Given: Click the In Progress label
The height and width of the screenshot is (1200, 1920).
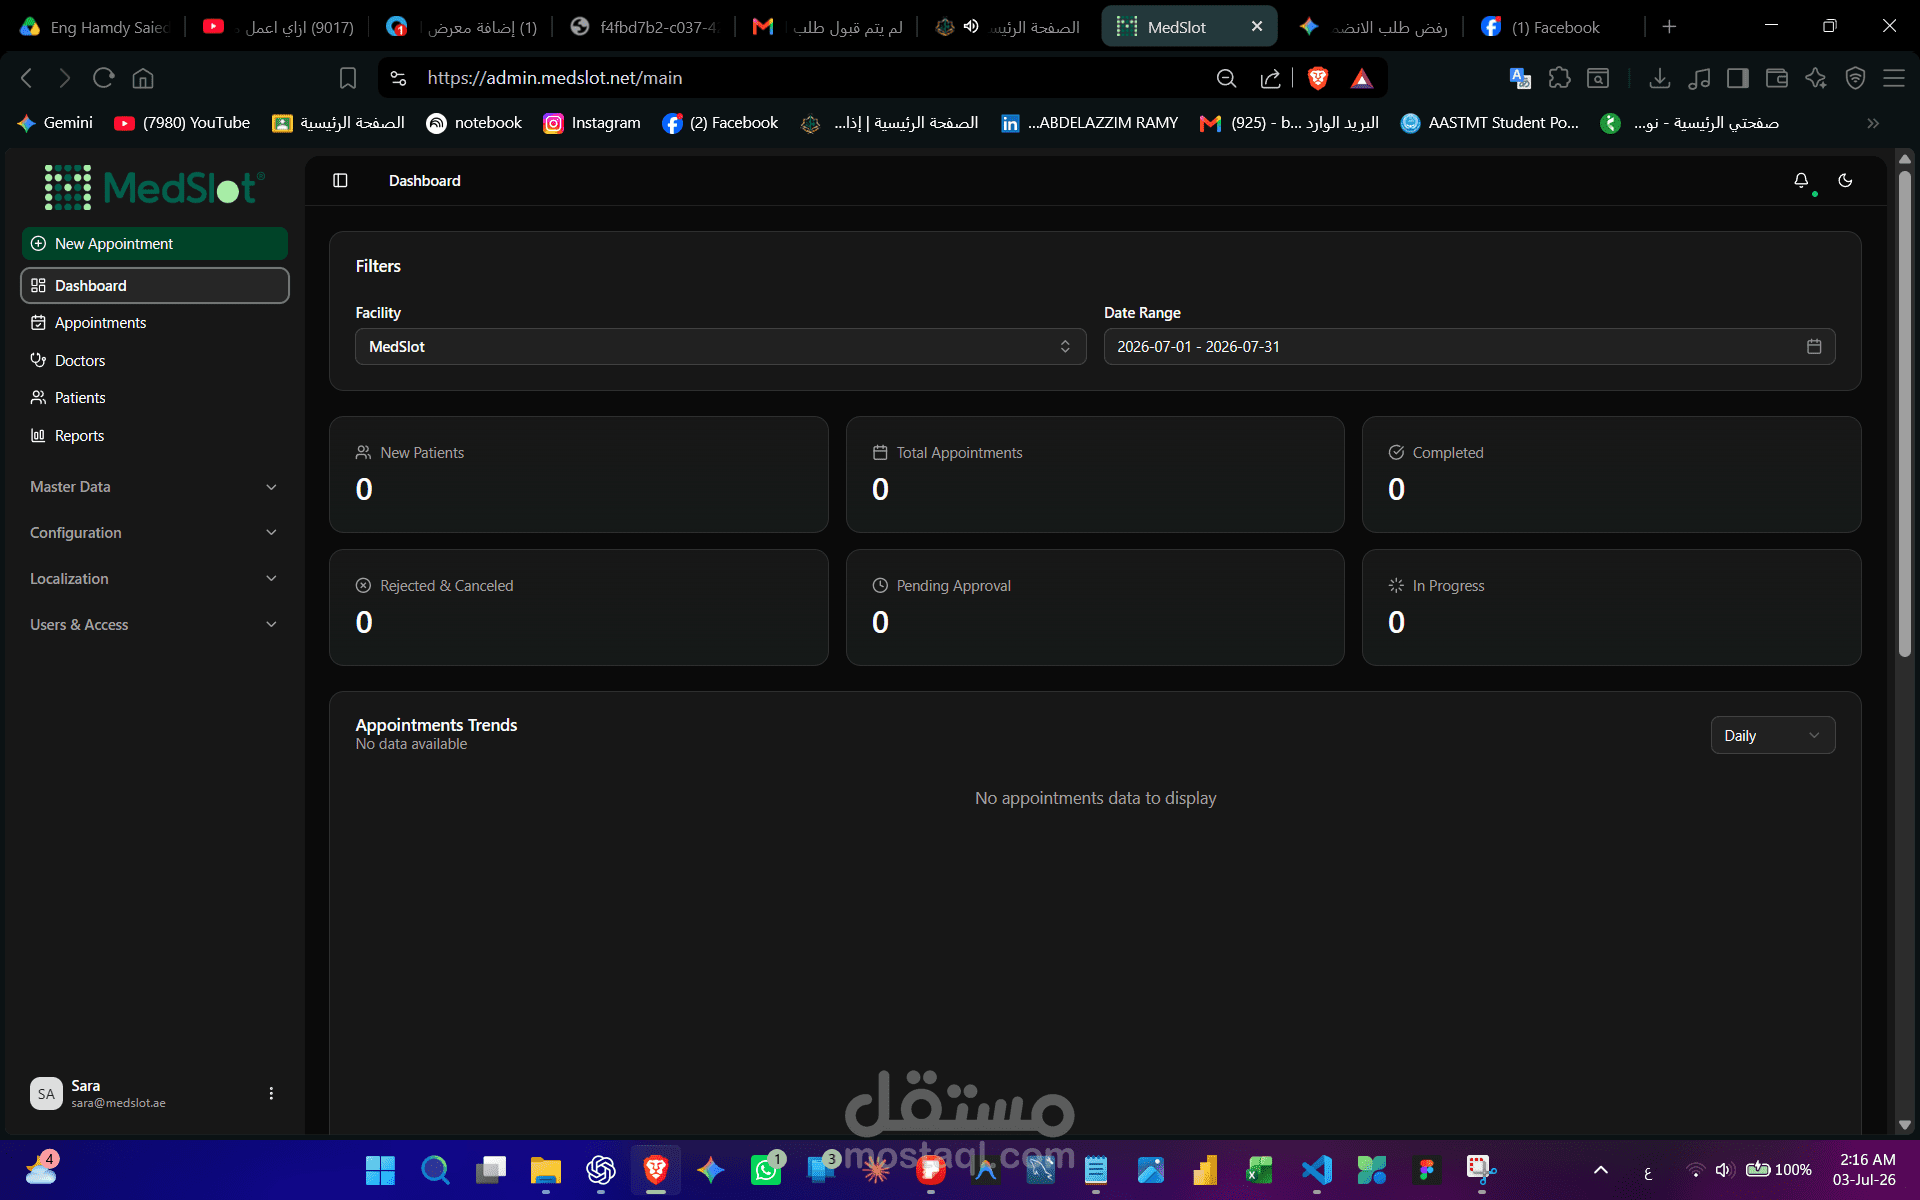Looking at the screenshot, I should click(1448, 586).
